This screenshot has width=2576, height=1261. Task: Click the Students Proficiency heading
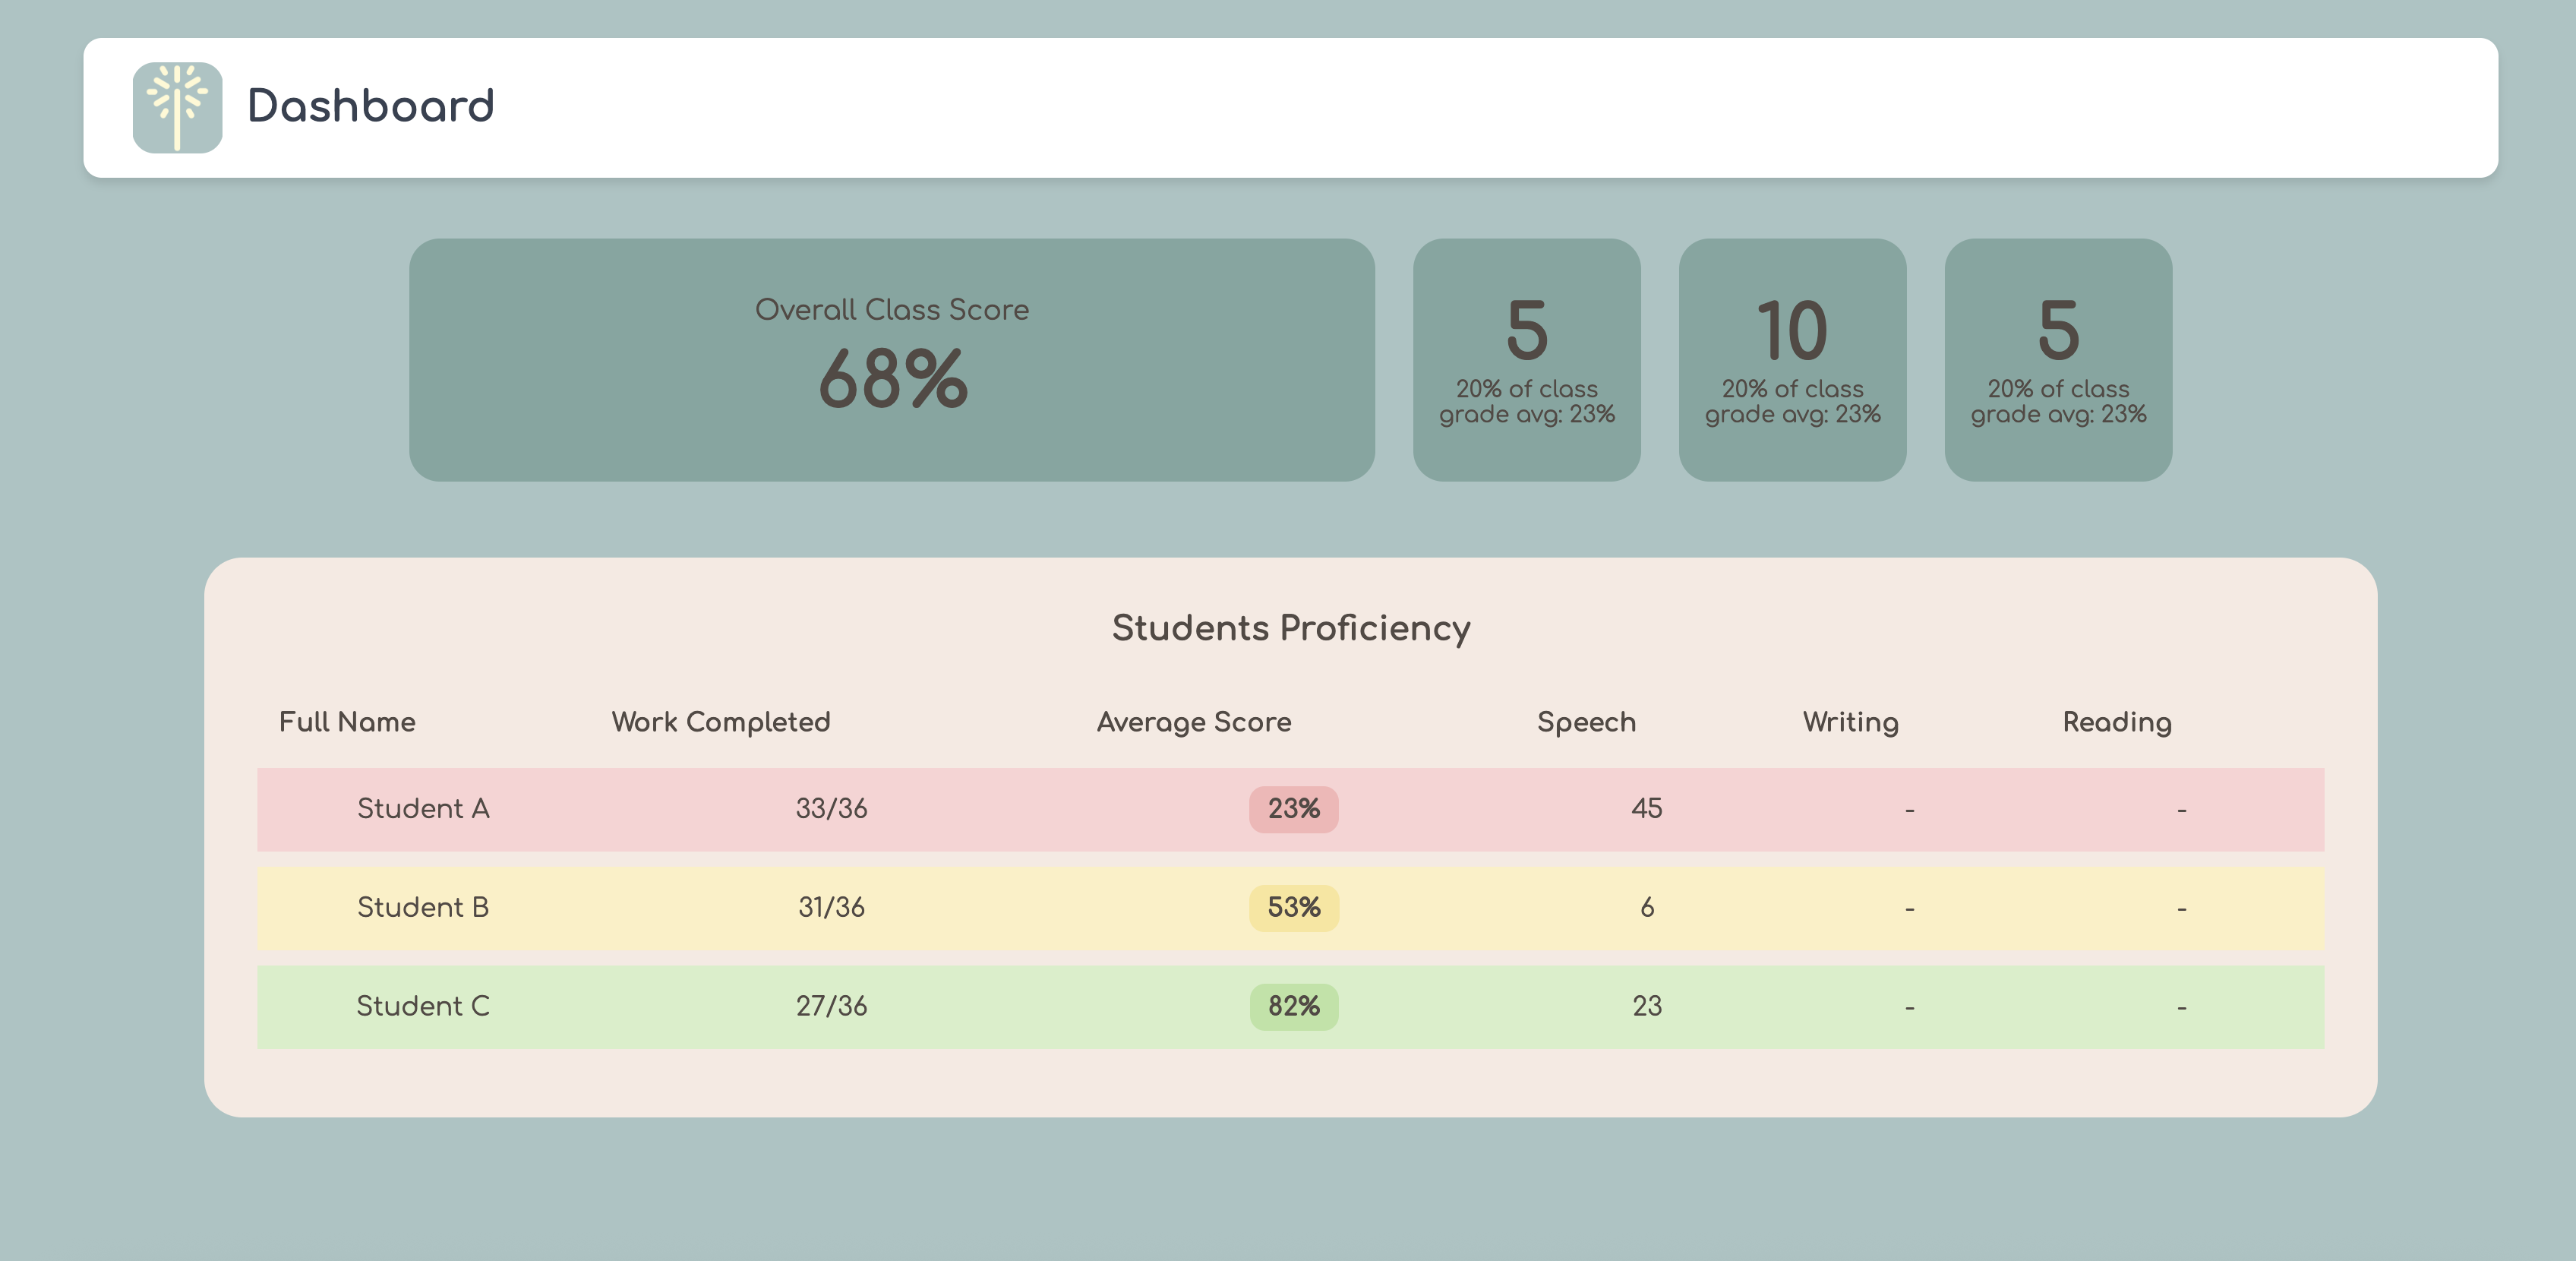[1290, 628]
